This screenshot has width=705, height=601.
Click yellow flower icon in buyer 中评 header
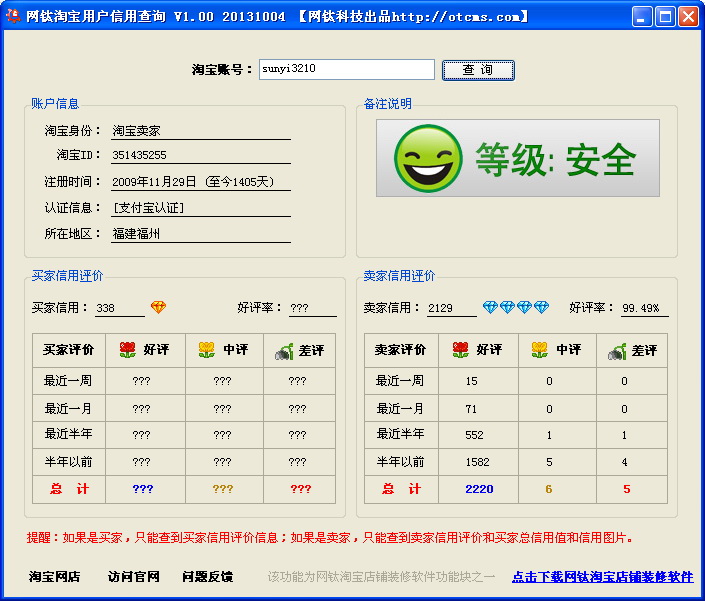coord(207,350)
